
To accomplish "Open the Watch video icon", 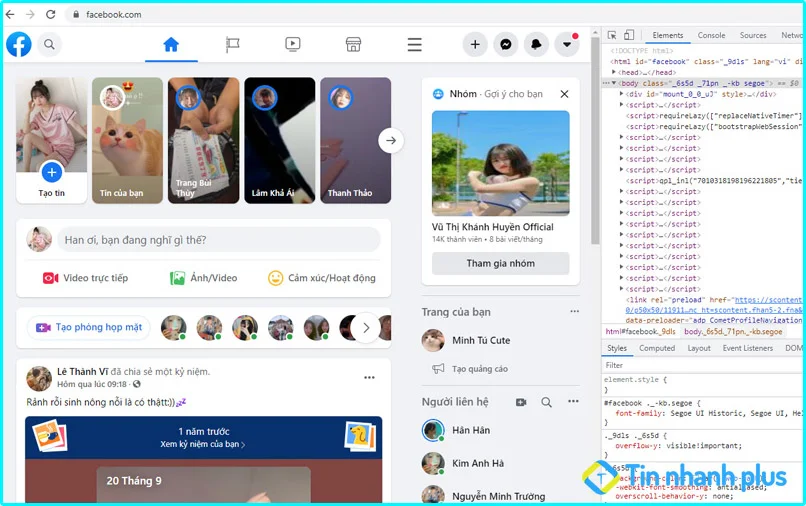I will [x=293, y=44].
